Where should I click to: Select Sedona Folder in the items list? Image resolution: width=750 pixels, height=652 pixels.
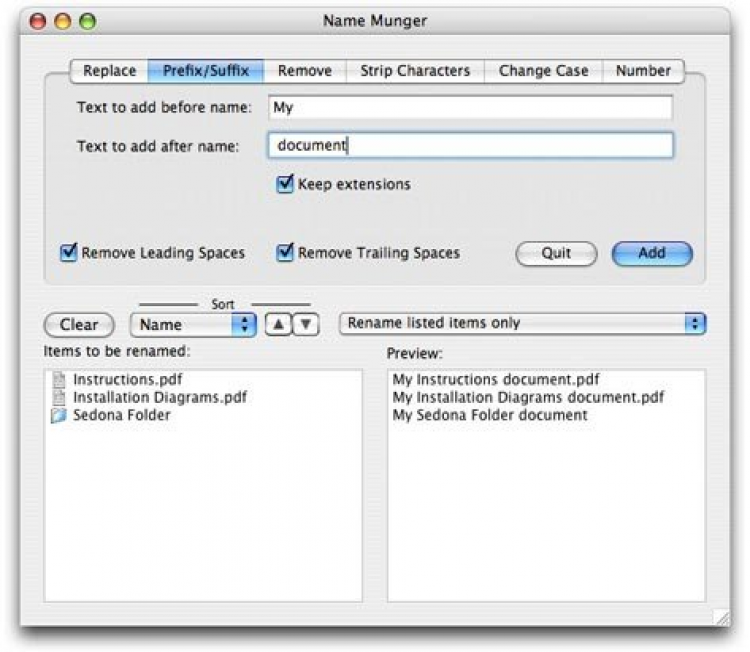121,415
